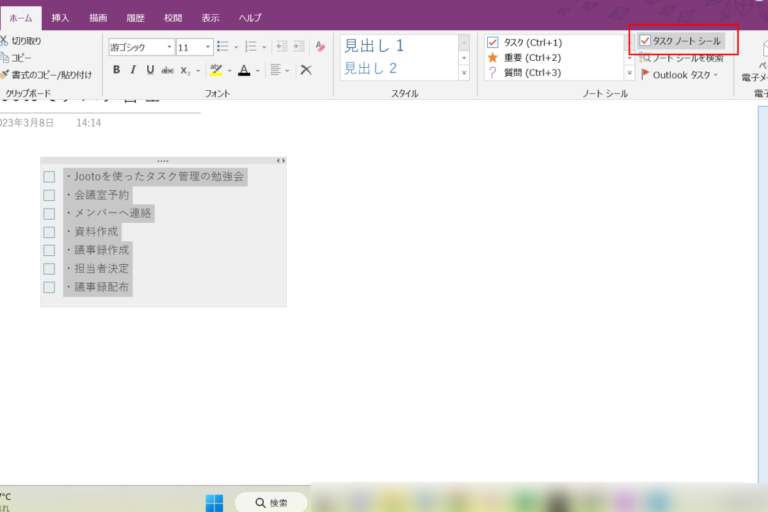Viewport: 768px width, 512px height.
Task: Click the page date 2023年3月8日
Action: (27, 123)
